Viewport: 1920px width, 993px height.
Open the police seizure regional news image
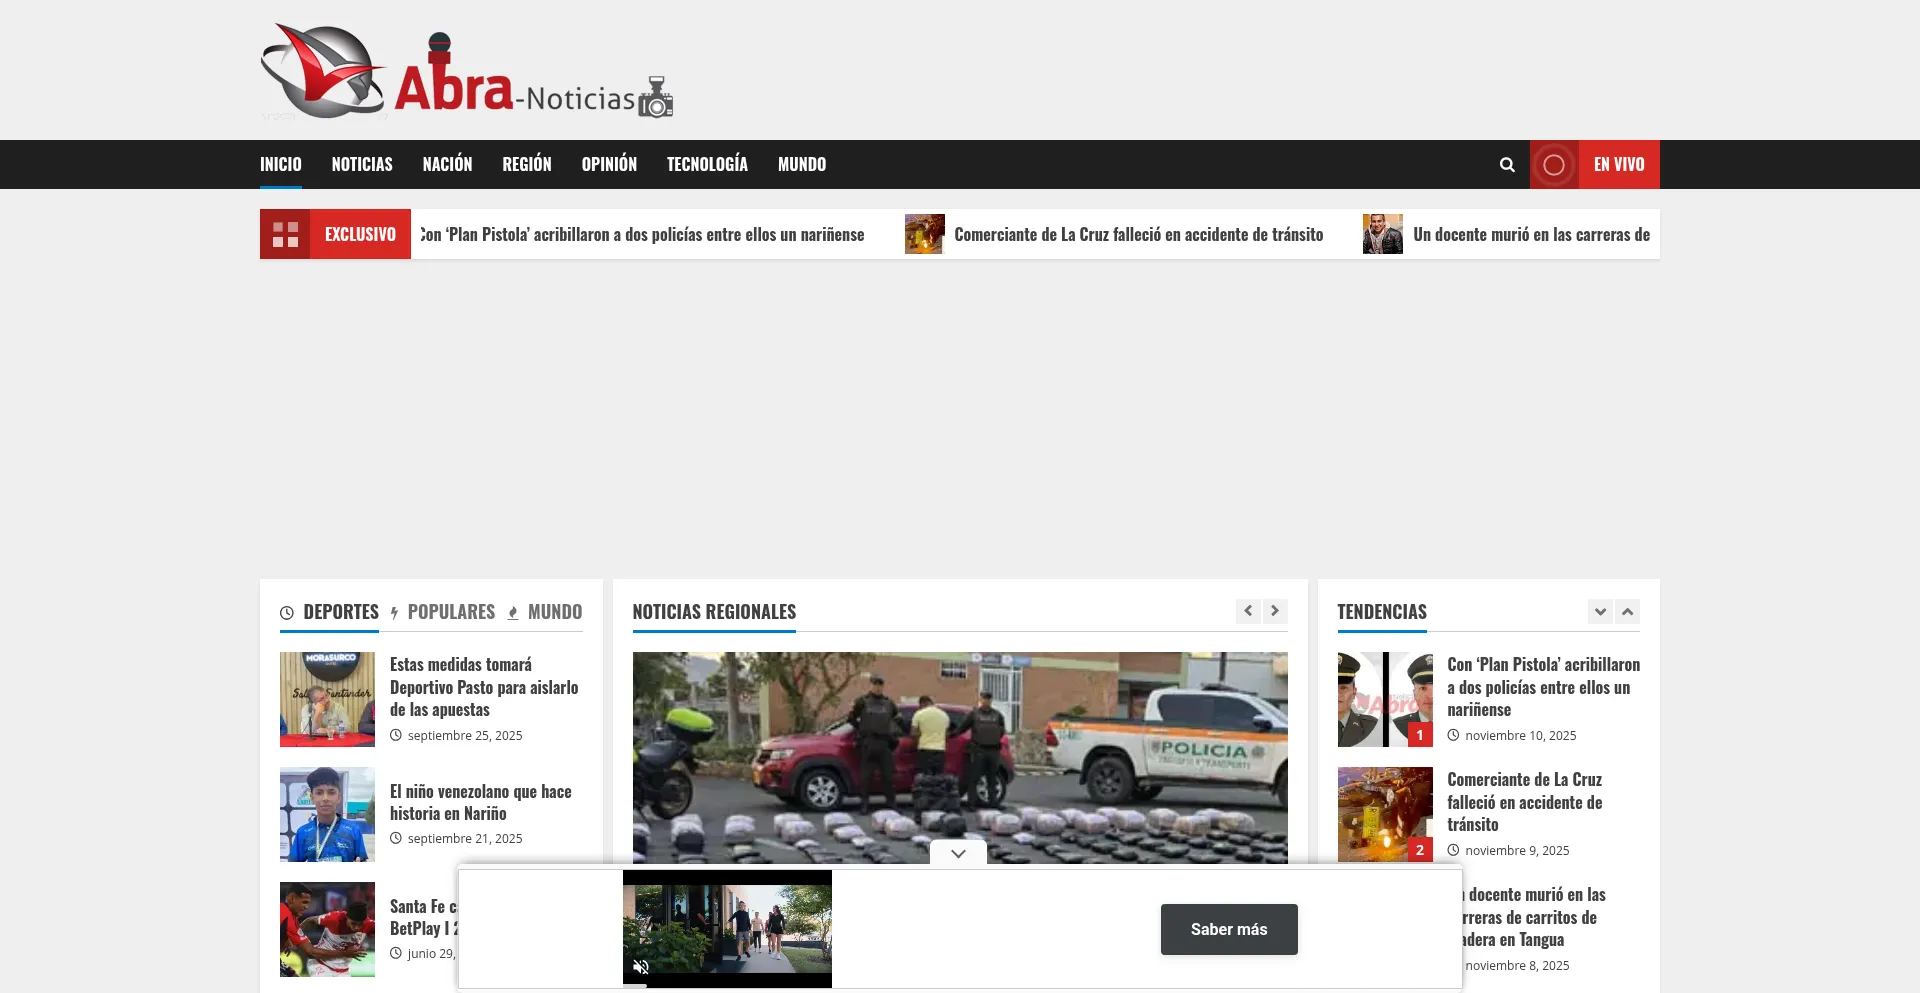[x=959, y=757]
